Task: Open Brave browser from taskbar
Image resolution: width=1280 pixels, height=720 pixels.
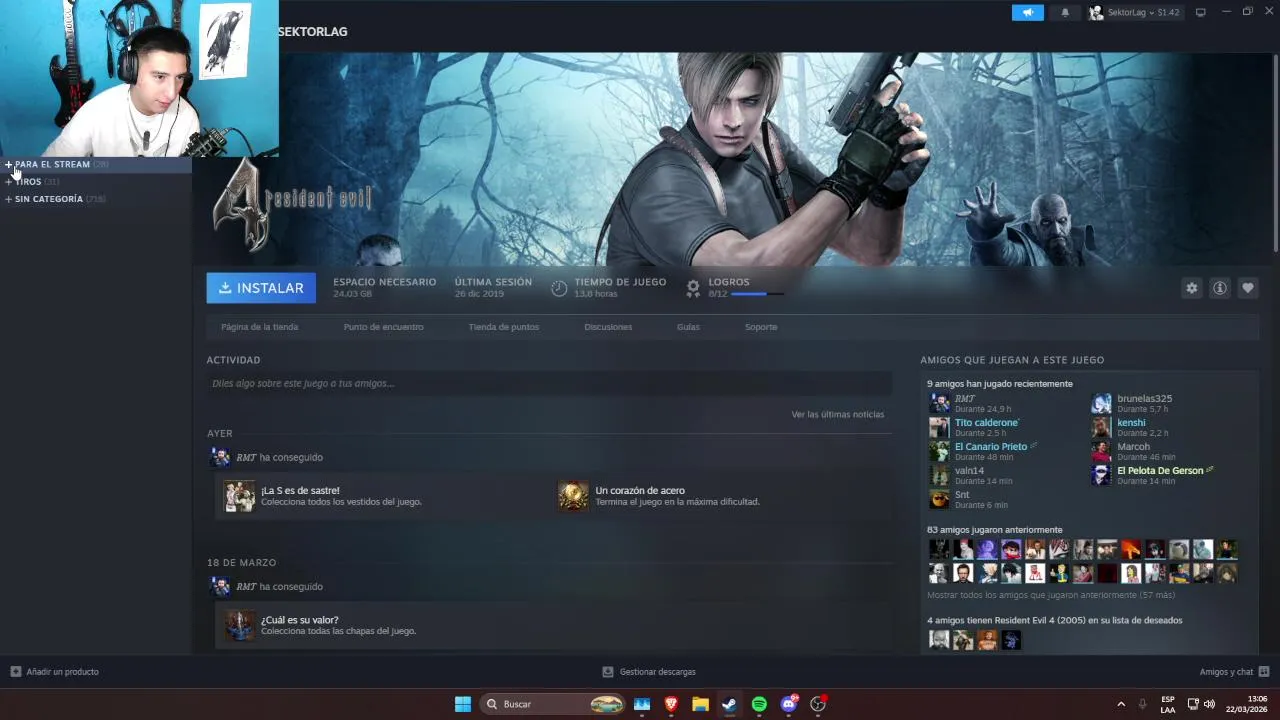Action: coord(671,704)
